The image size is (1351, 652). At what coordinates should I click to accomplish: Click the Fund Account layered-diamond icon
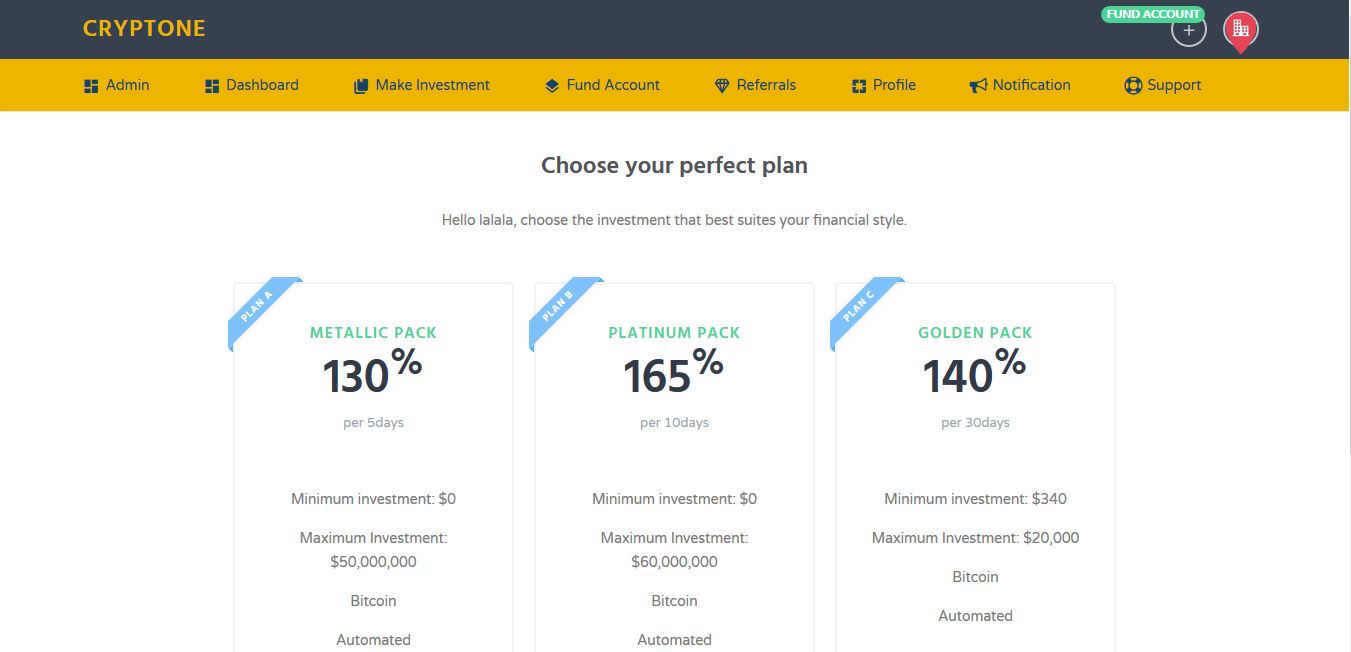pyautogui.click(x=551, y=85)
